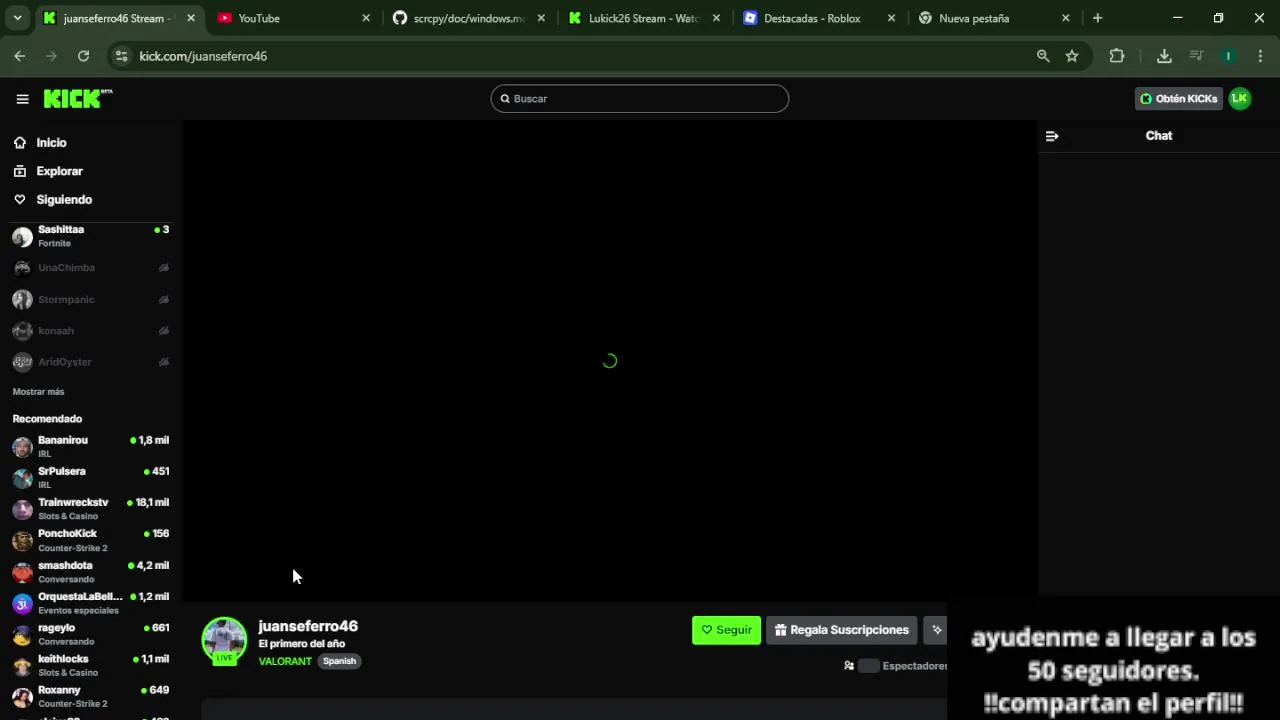Screen dimensions: 1280x720
Task: Open Chrome profile avatar
Action: [x=1228, y=56]
